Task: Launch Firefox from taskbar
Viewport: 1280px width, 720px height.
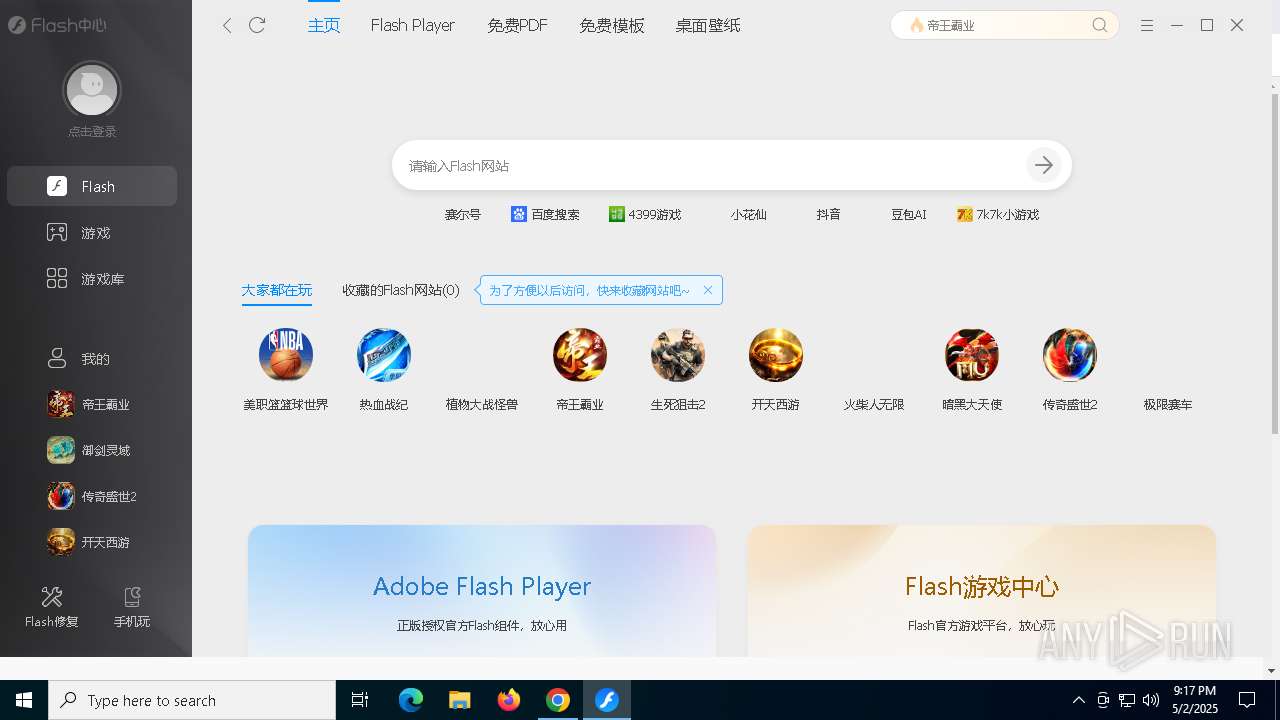Action: 509,700
